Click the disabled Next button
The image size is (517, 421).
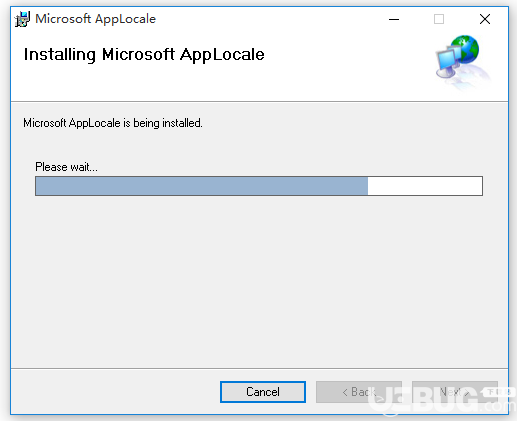coord(455,392)
